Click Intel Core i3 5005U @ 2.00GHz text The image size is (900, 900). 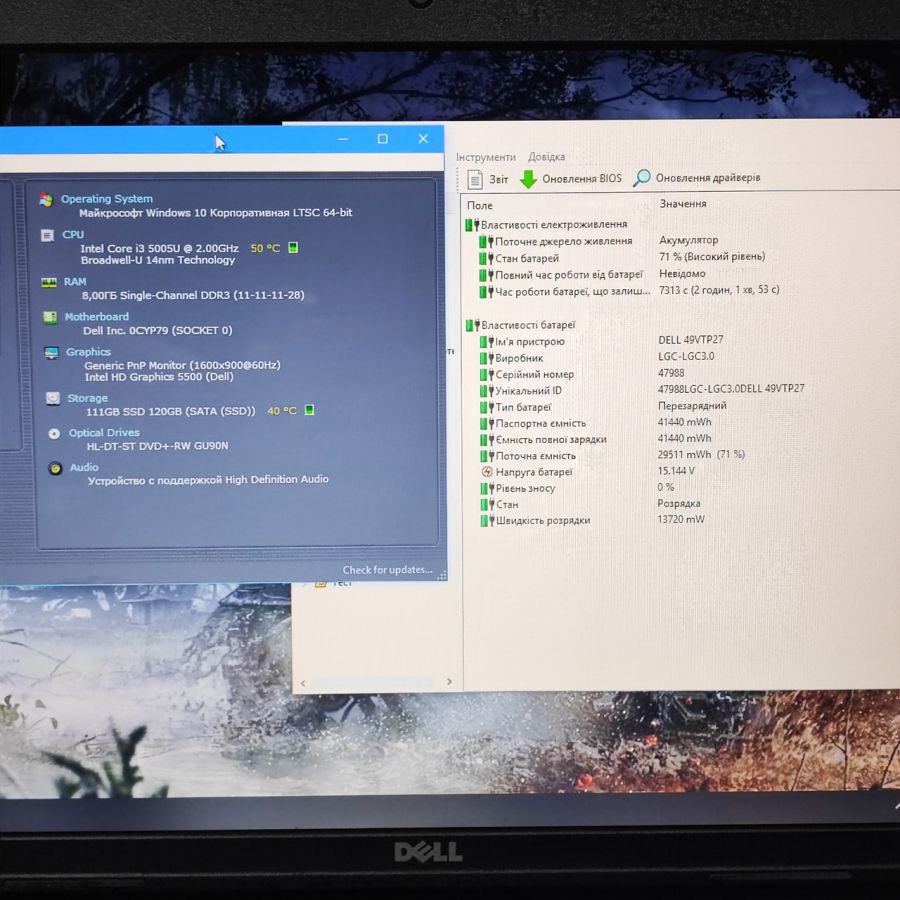pos(159,248)
